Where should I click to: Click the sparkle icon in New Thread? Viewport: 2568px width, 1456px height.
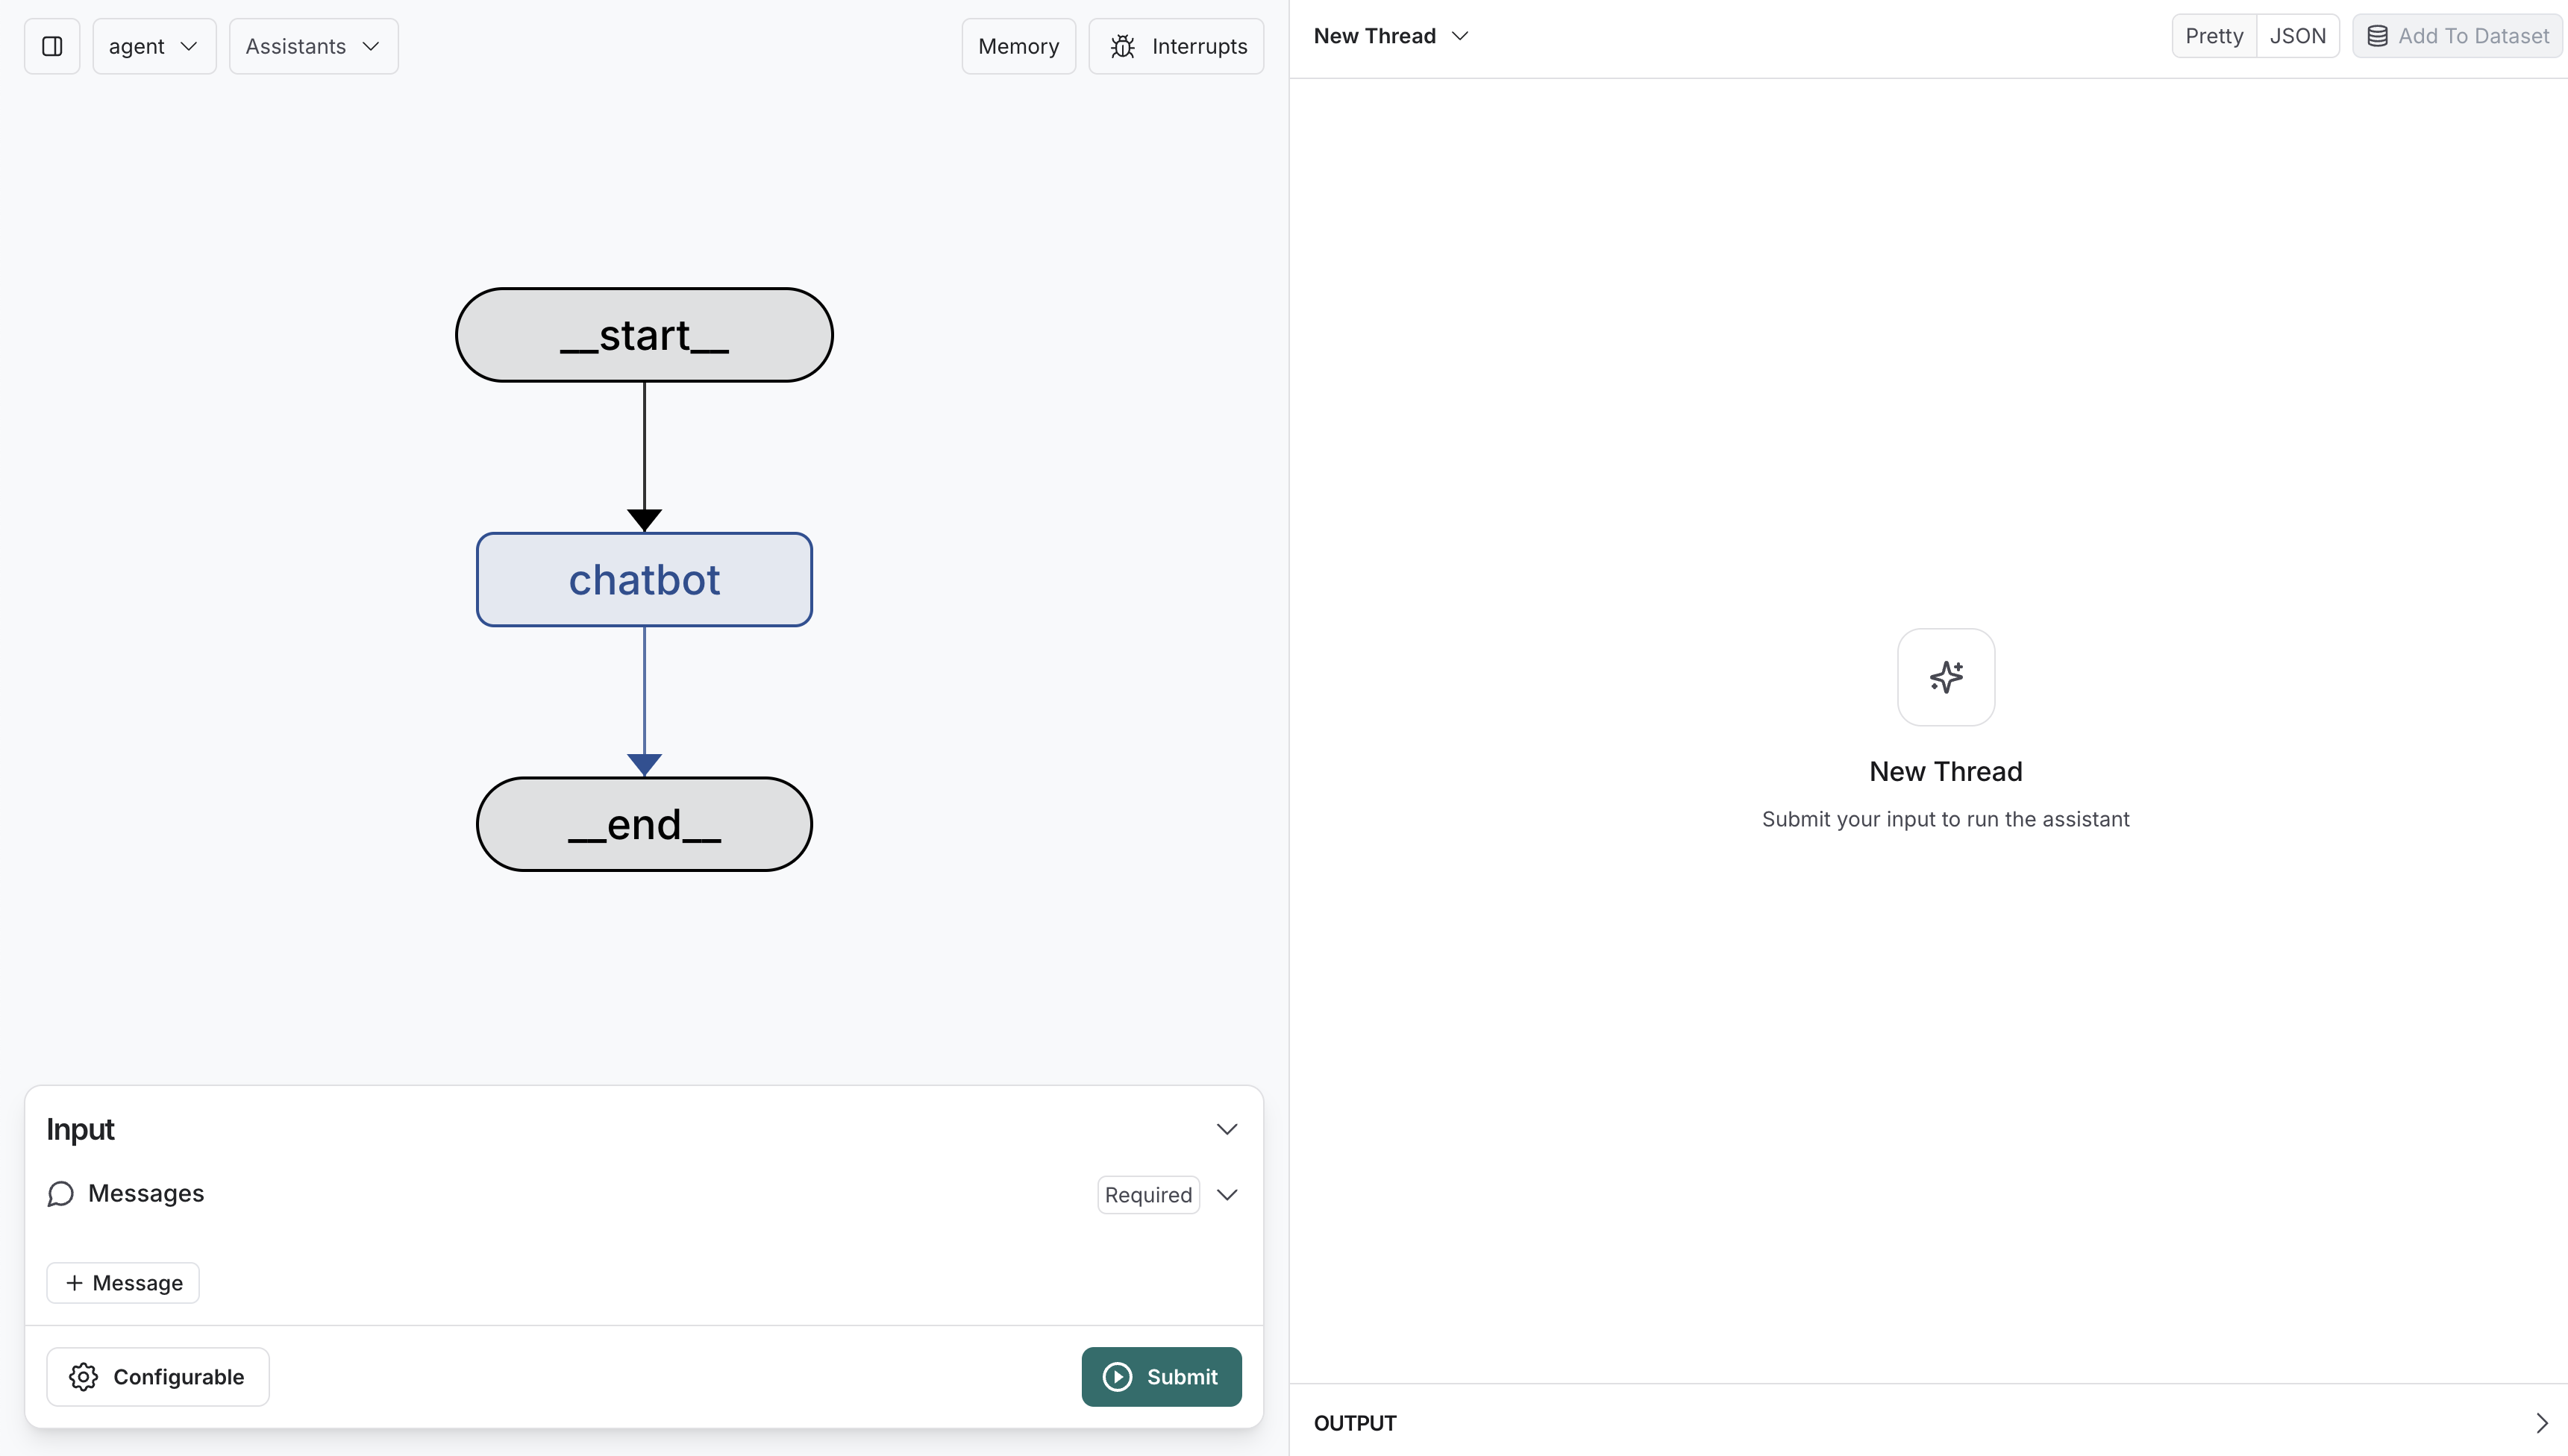point(1945,677)
